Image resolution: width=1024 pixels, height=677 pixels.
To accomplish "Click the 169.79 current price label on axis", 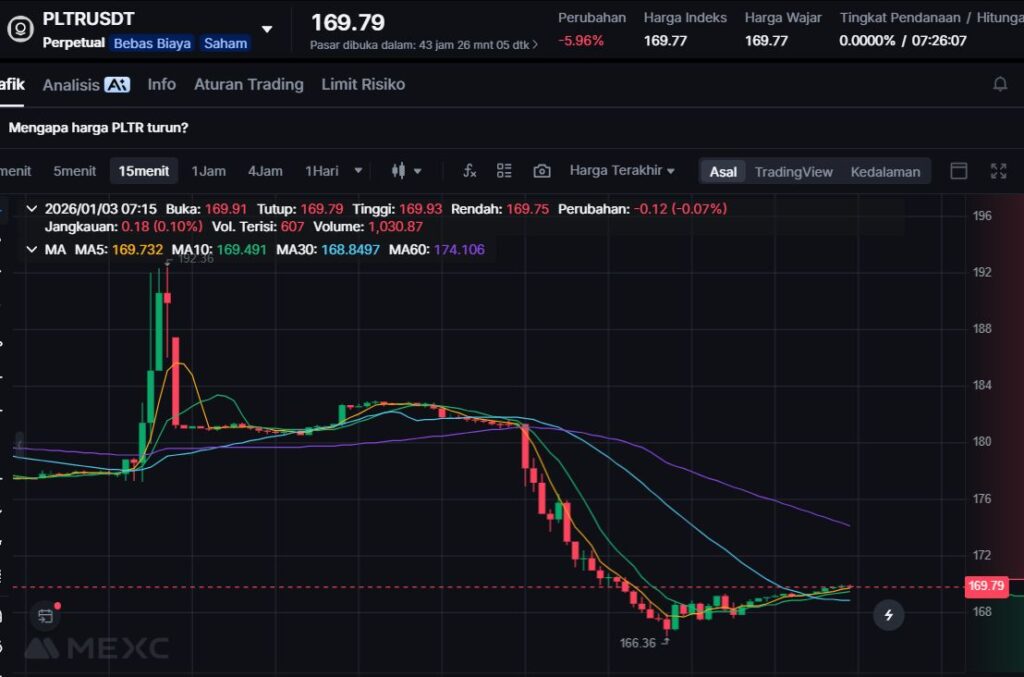I will tap(985, 586).
